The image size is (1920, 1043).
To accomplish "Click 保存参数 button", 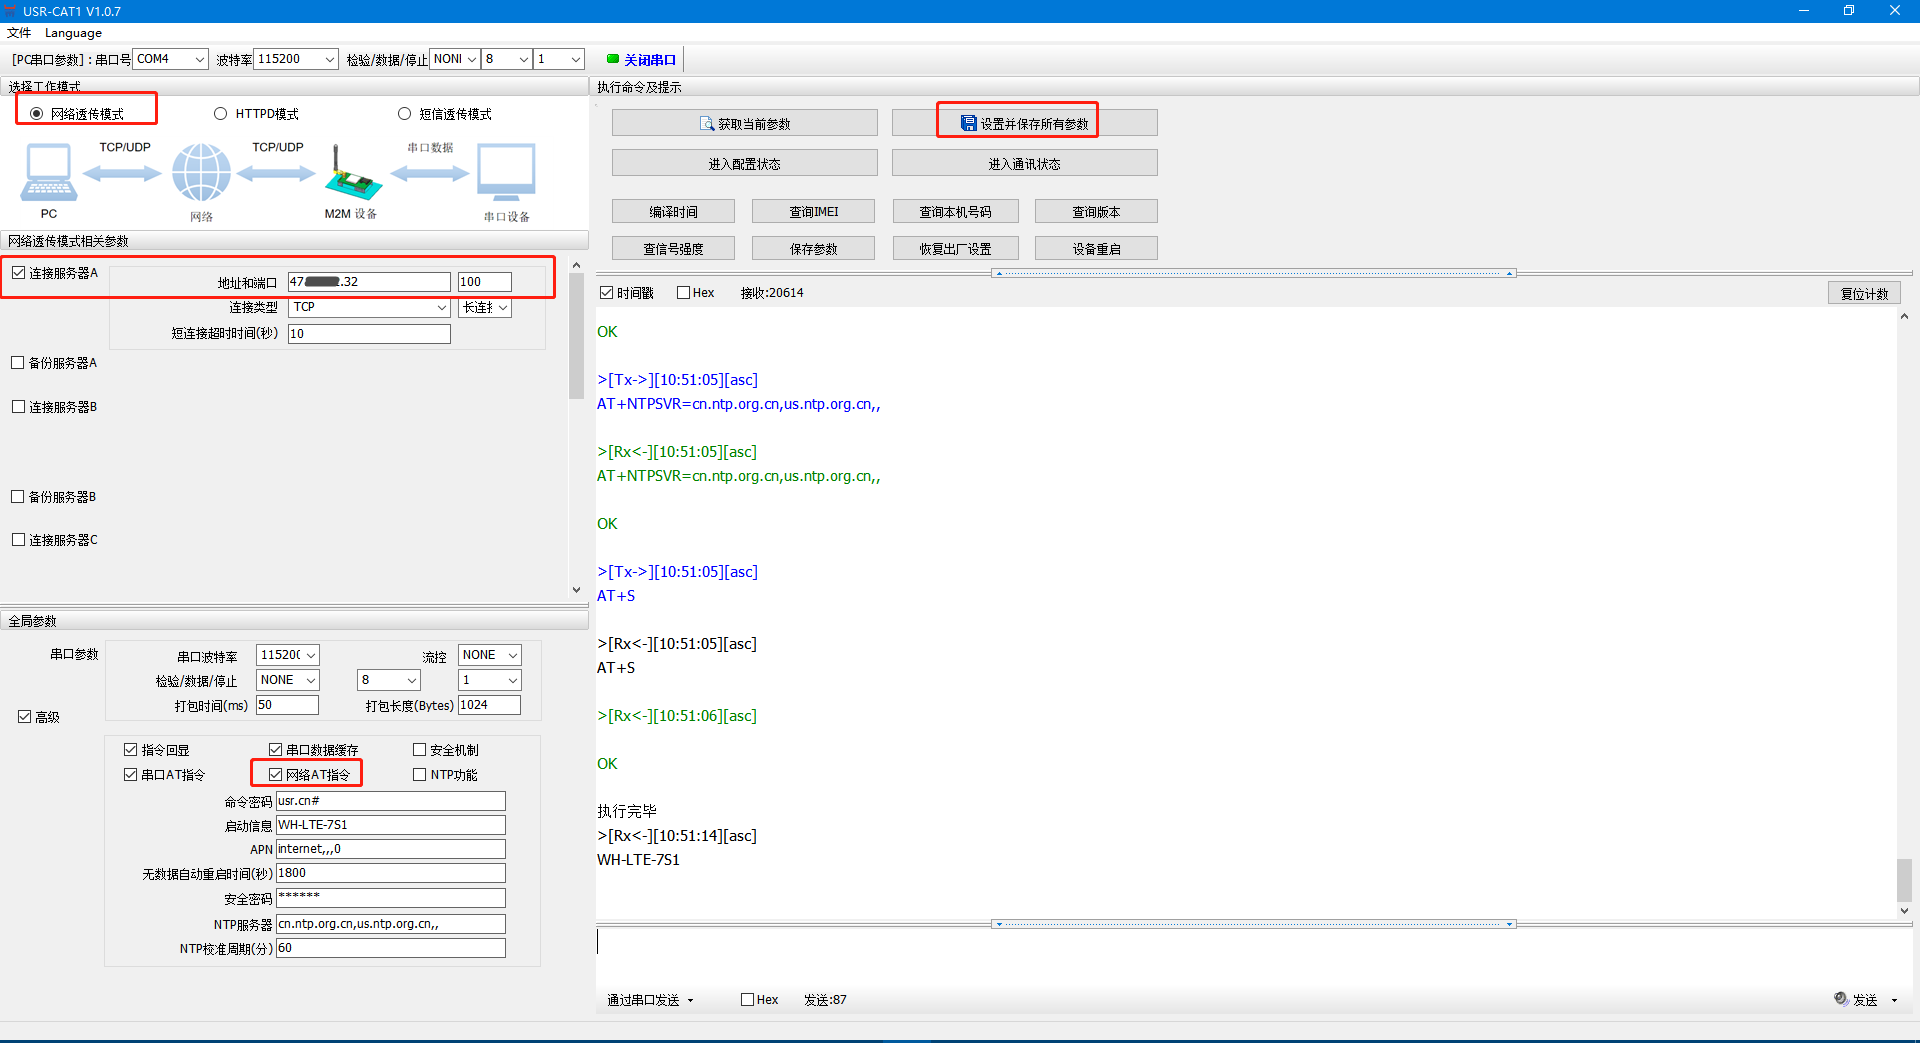I will click(814, 248).
